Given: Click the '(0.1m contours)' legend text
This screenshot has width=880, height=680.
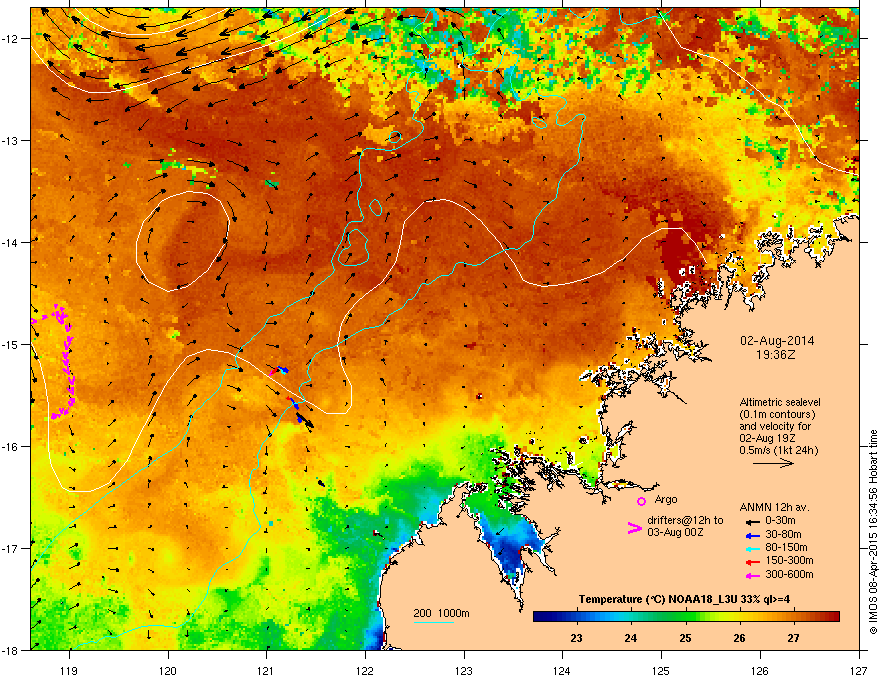Looking at the screenshot, I should point(777,415).
